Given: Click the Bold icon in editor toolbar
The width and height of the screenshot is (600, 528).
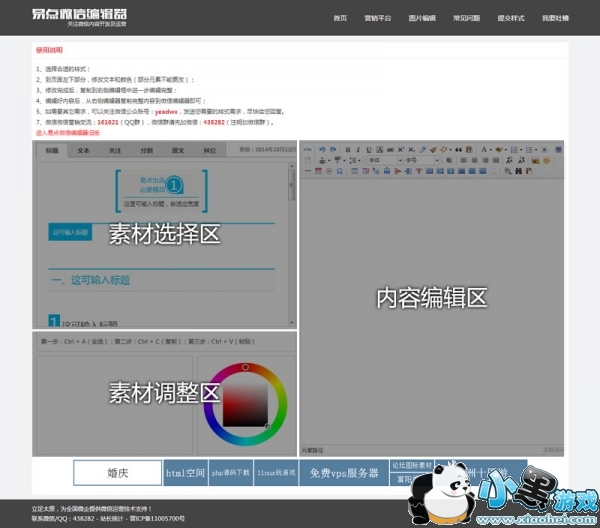Looking at the screenshot, I should [x=346, y=149].
